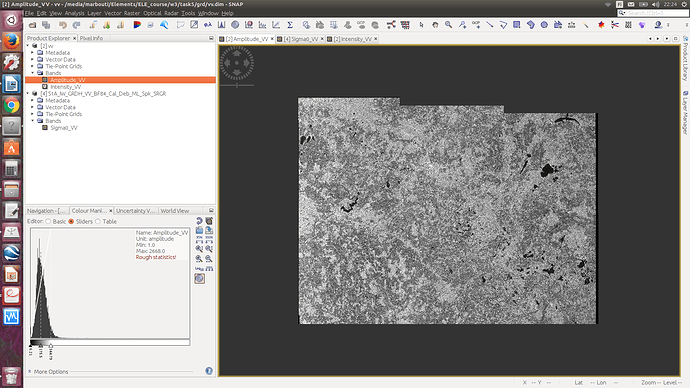Select the GCP placing tool
690x388 pixels.
click(x=476, y=25)
